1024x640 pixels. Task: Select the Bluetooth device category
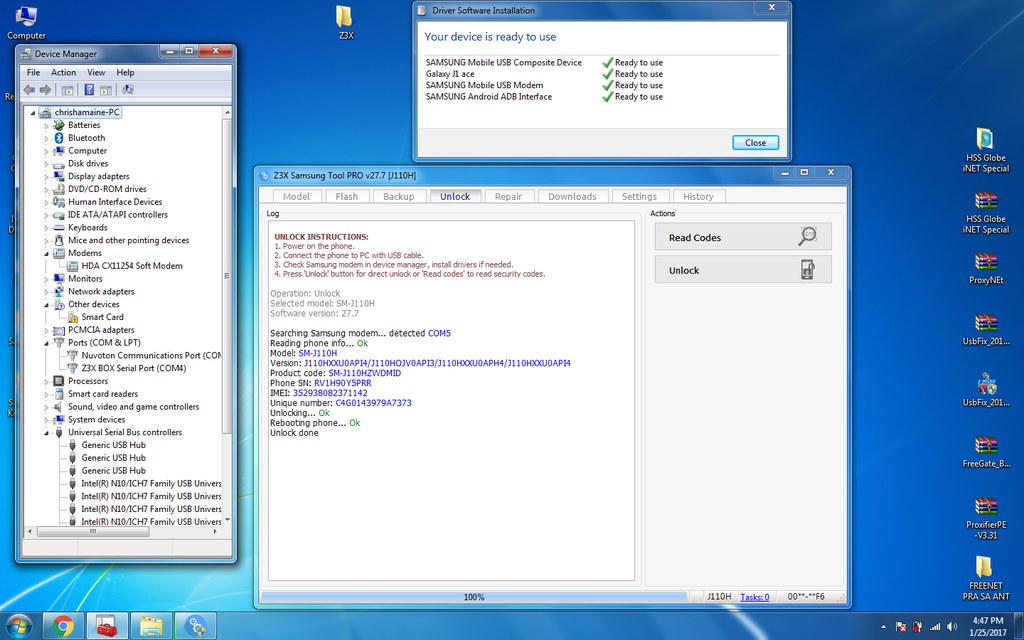click(x=87, y=138)
